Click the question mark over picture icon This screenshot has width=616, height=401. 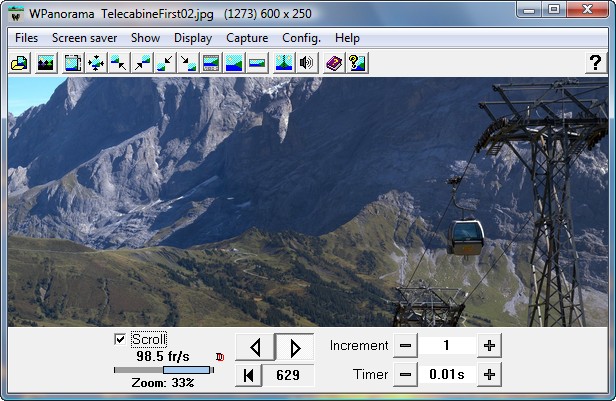pos(357,63)
